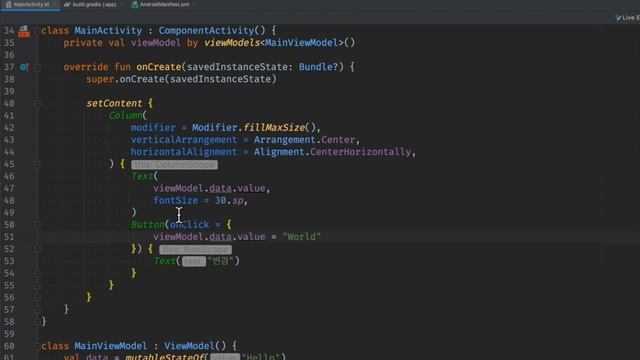
Task: Open the AndroidManifest.xml tab
Action: (164, 4)
